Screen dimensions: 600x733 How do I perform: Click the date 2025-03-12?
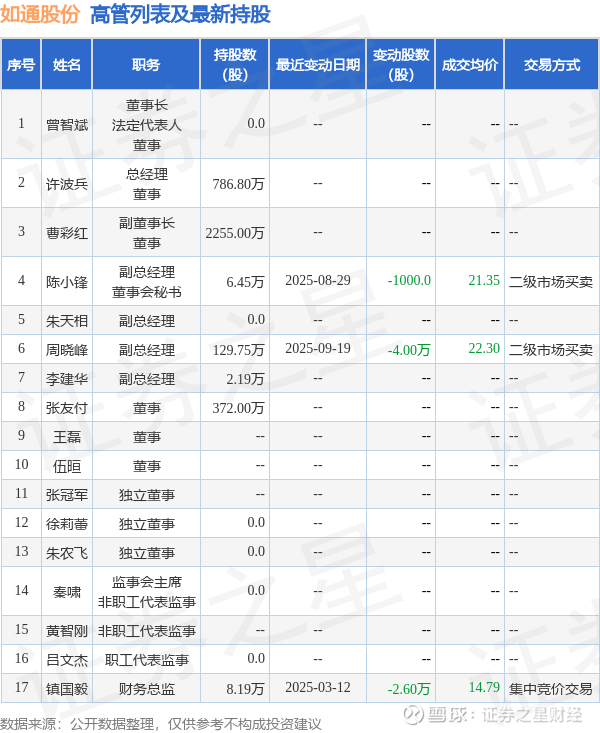click(318, 687)
